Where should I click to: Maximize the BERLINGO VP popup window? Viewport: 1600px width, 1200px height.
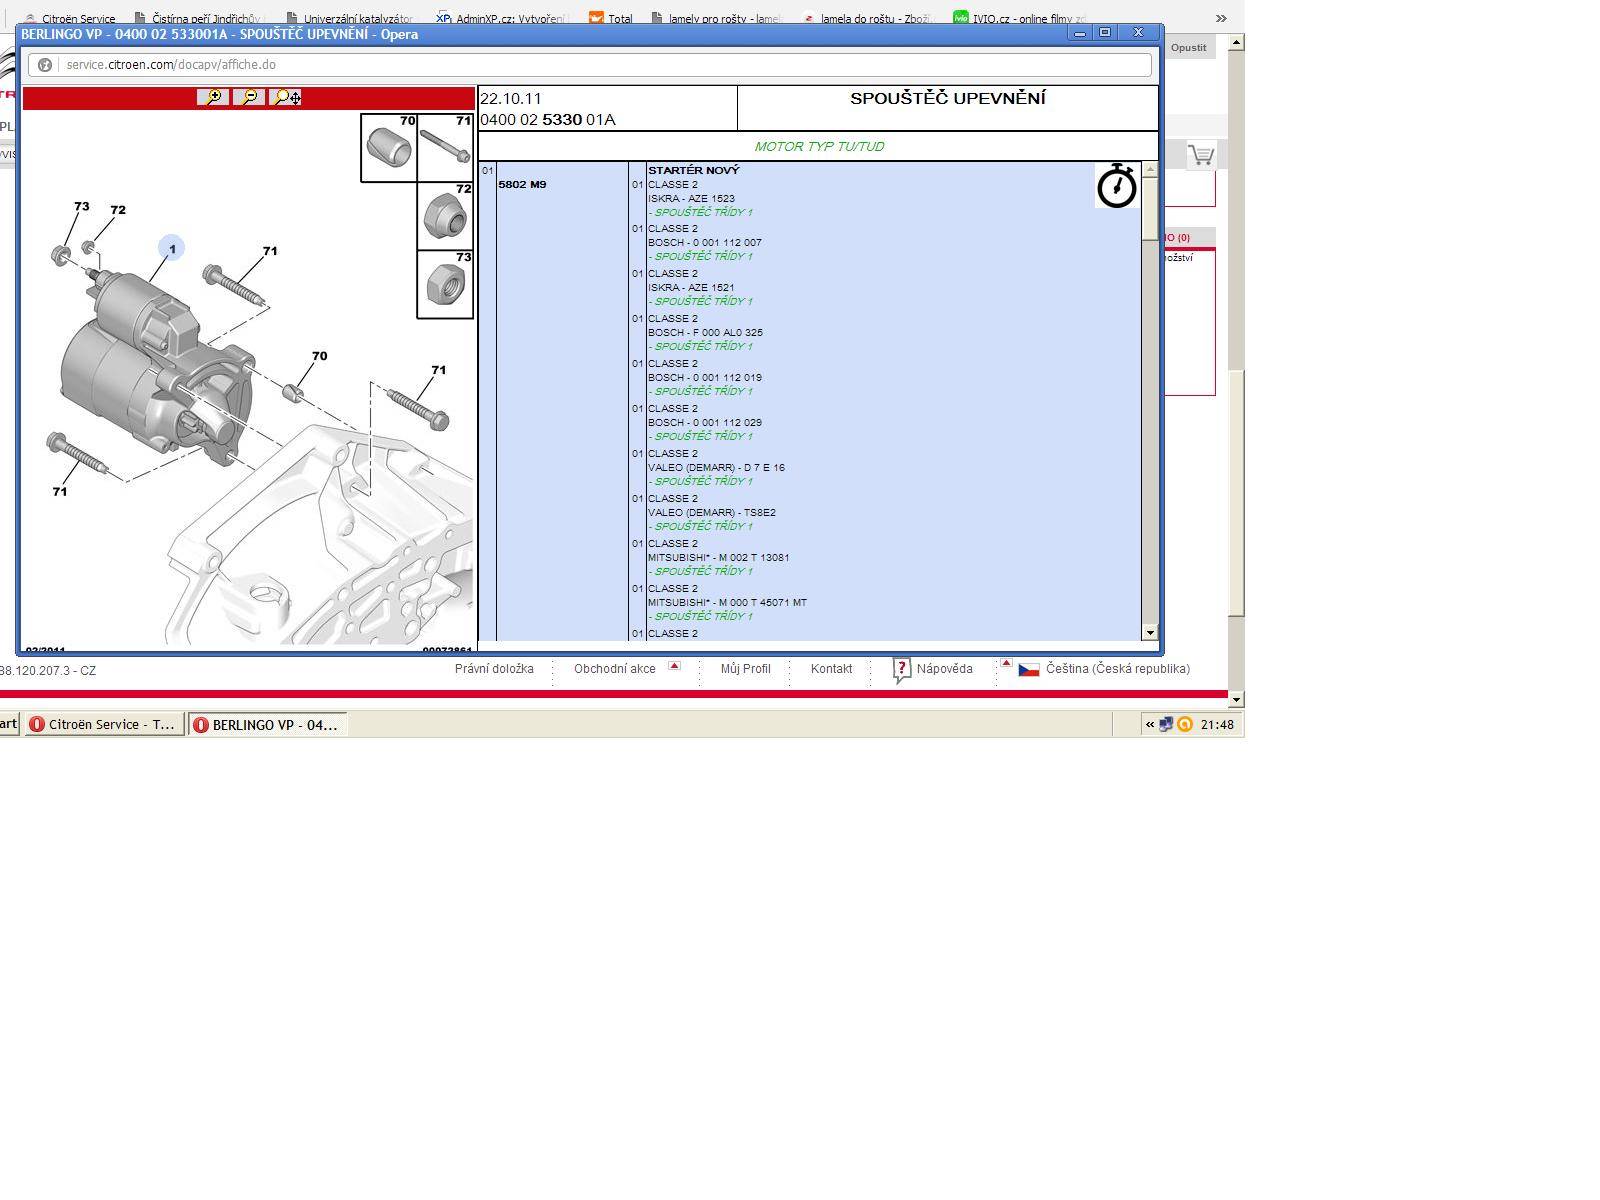(1105, 33)
